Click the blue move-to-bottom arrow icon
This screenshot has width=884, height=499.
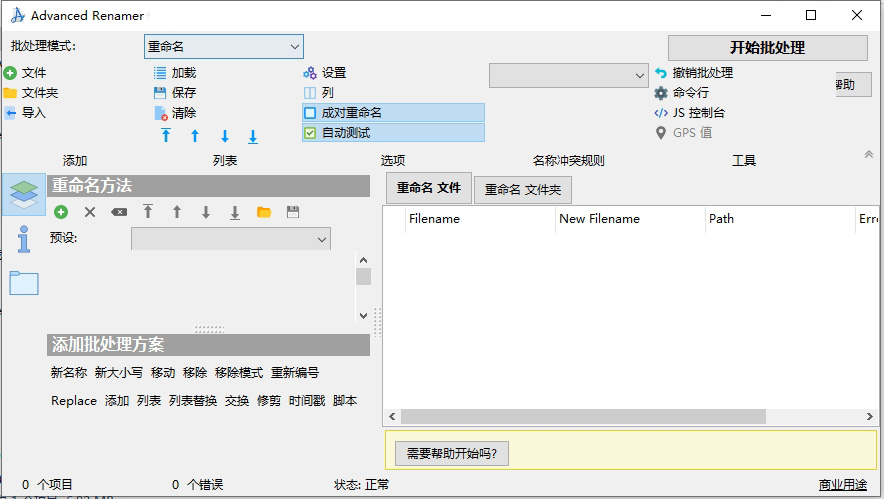tap(253, 136)
